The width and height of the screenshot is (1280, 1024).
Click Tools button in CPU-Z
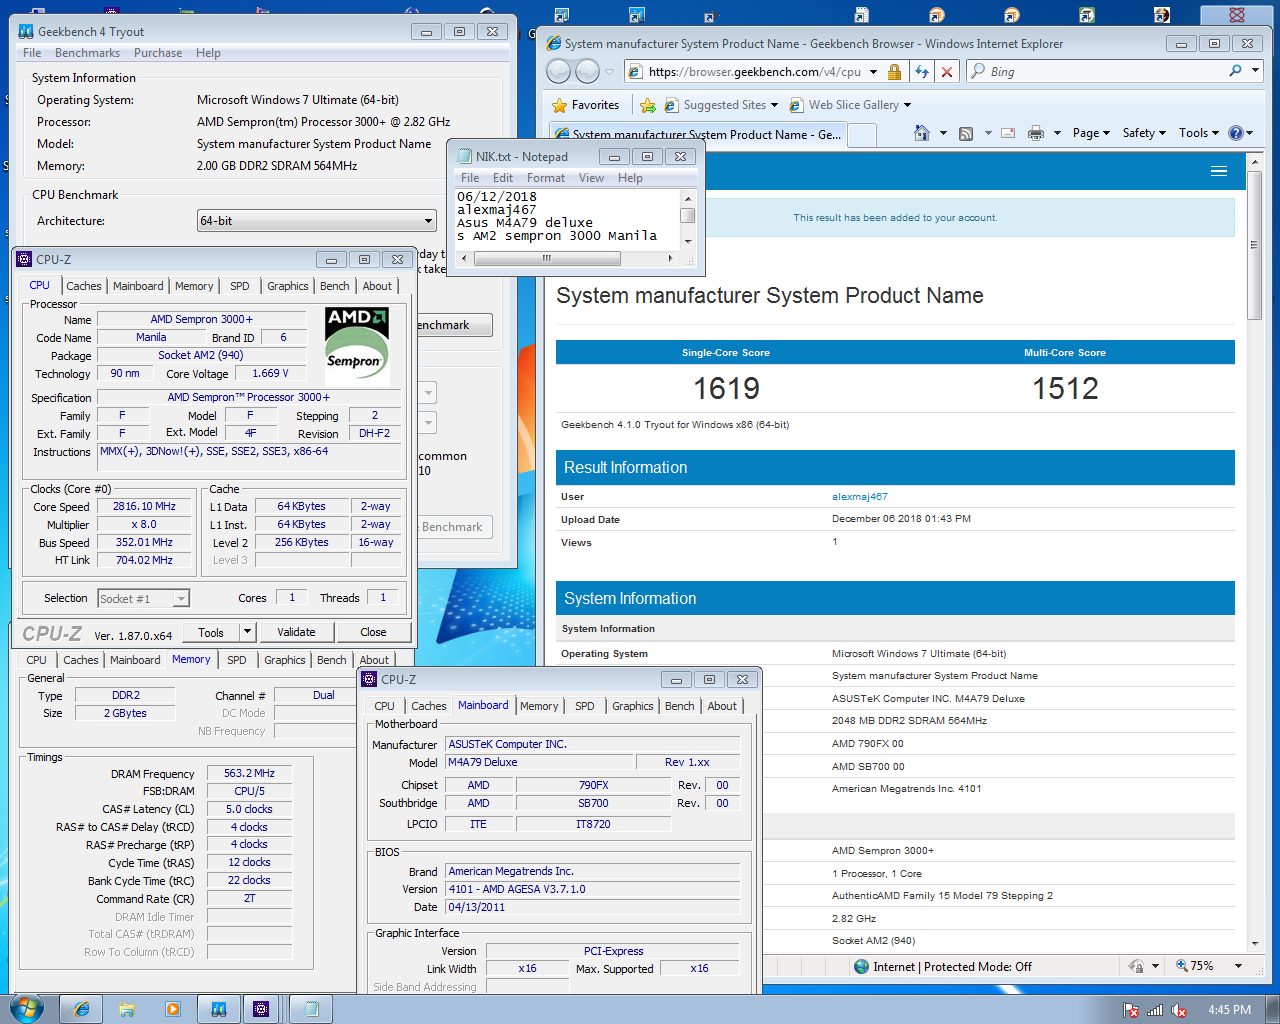[x=211, y=632]
